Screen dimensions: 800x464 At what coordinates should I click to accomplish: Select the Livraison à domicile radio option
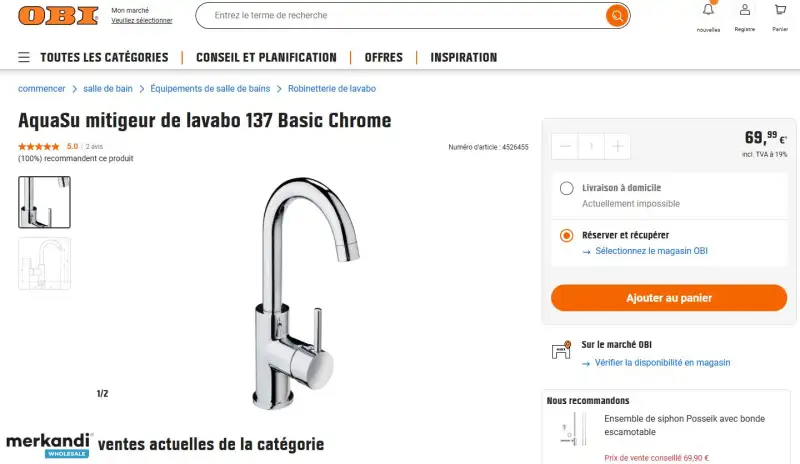pos(566,188)
